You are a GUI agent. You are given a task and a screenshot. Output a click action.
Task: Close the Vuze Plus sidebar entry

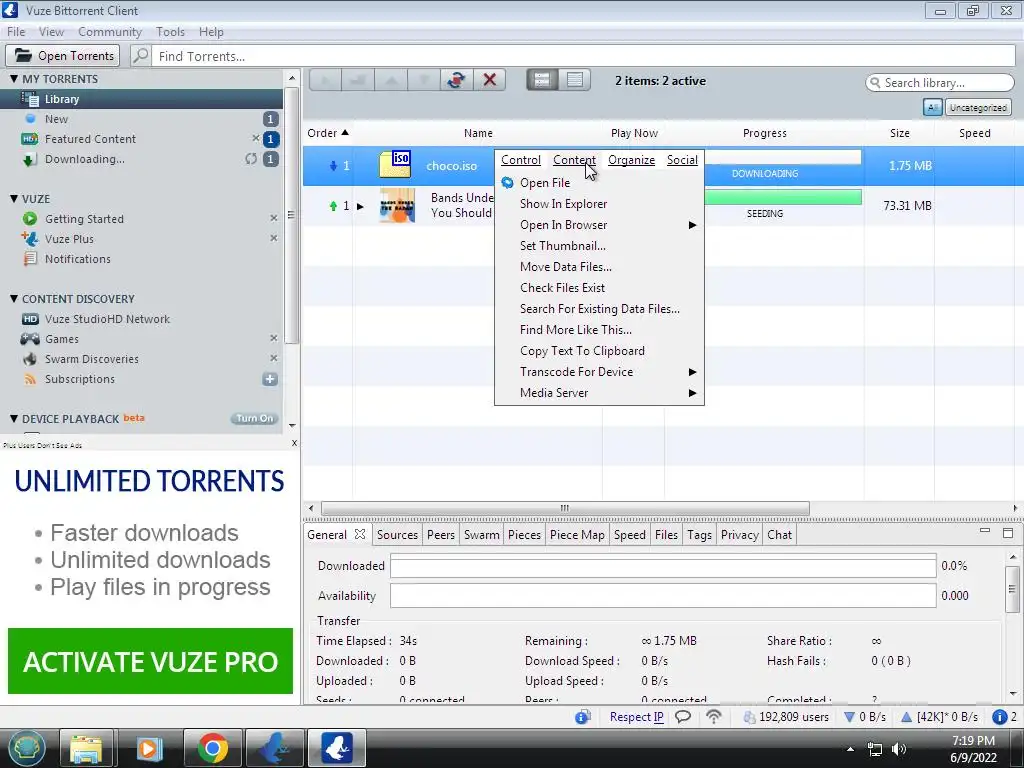[274, 238]
